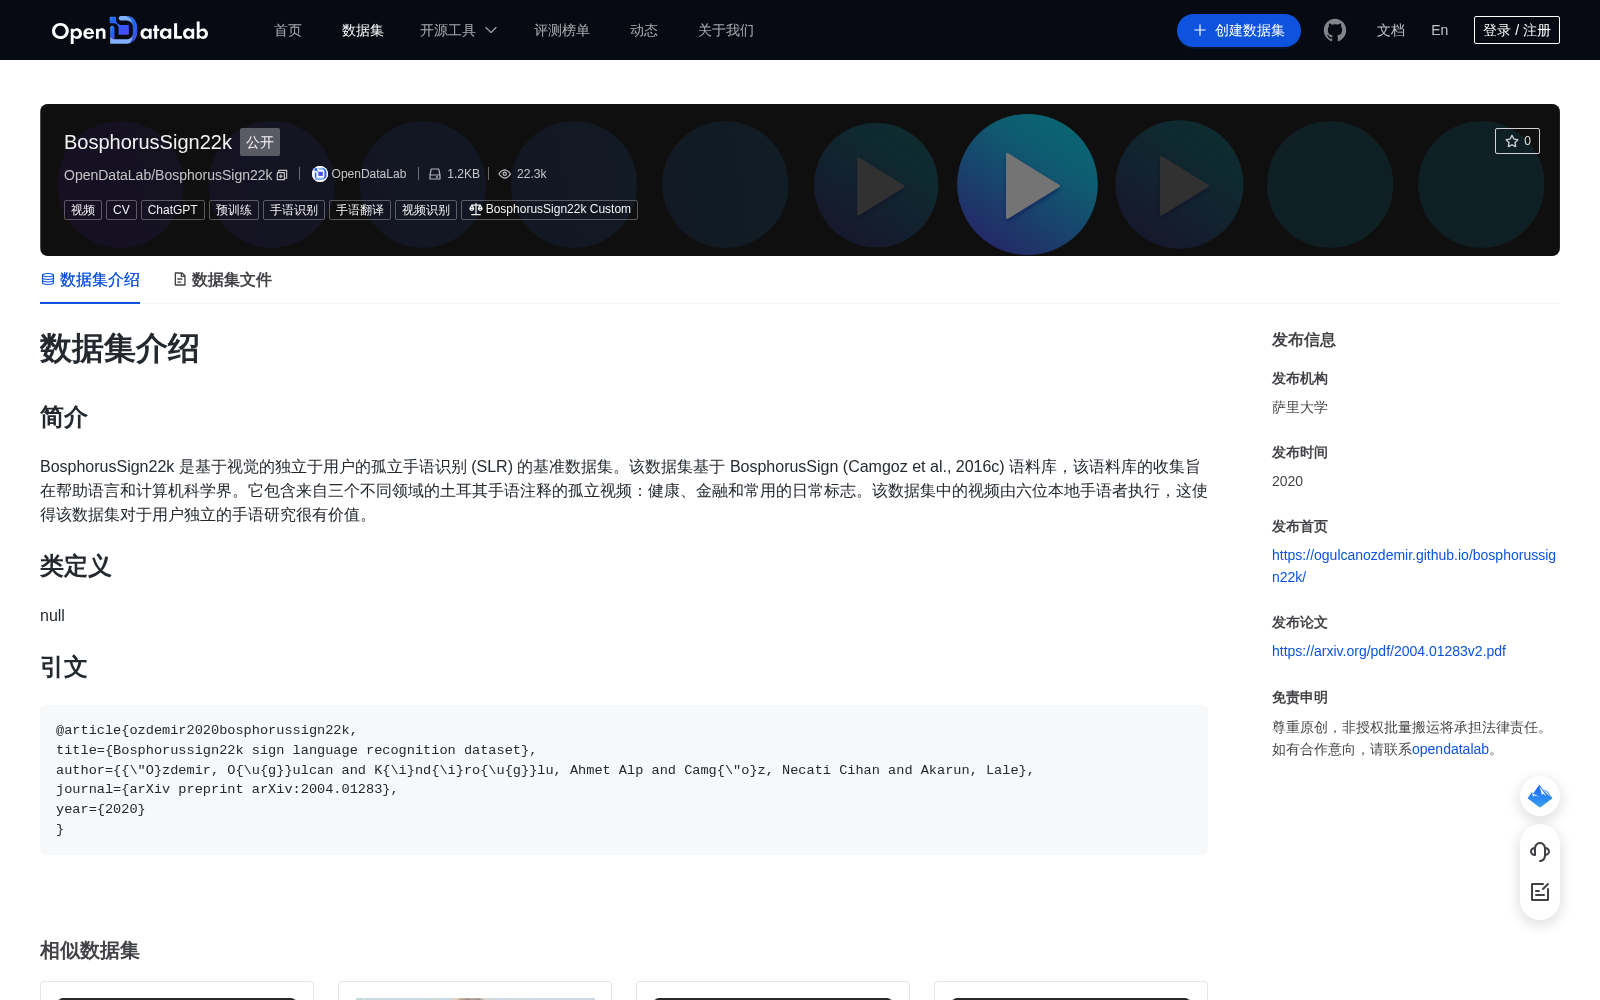
Task: Click the 1.2KB file size text
Action: [463, 174]
